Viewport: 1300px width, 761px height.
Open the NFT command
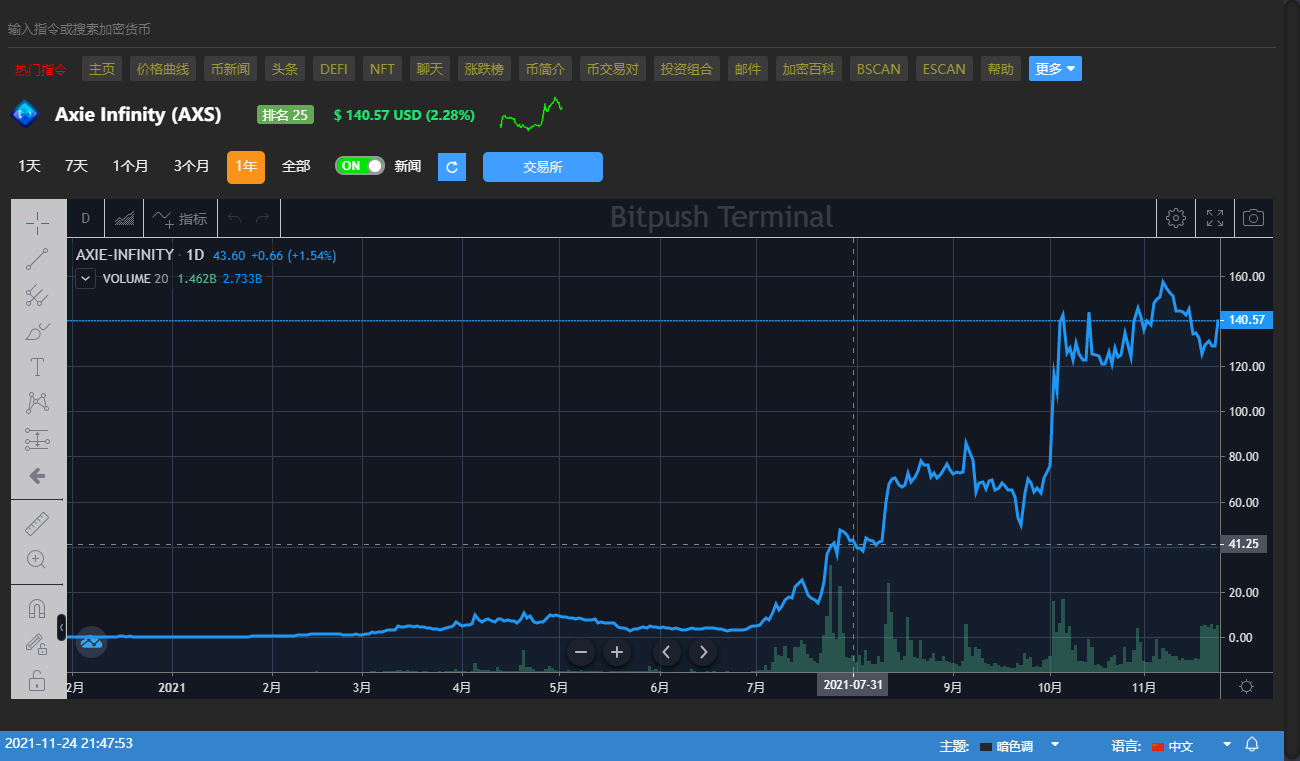coord(383,69)
